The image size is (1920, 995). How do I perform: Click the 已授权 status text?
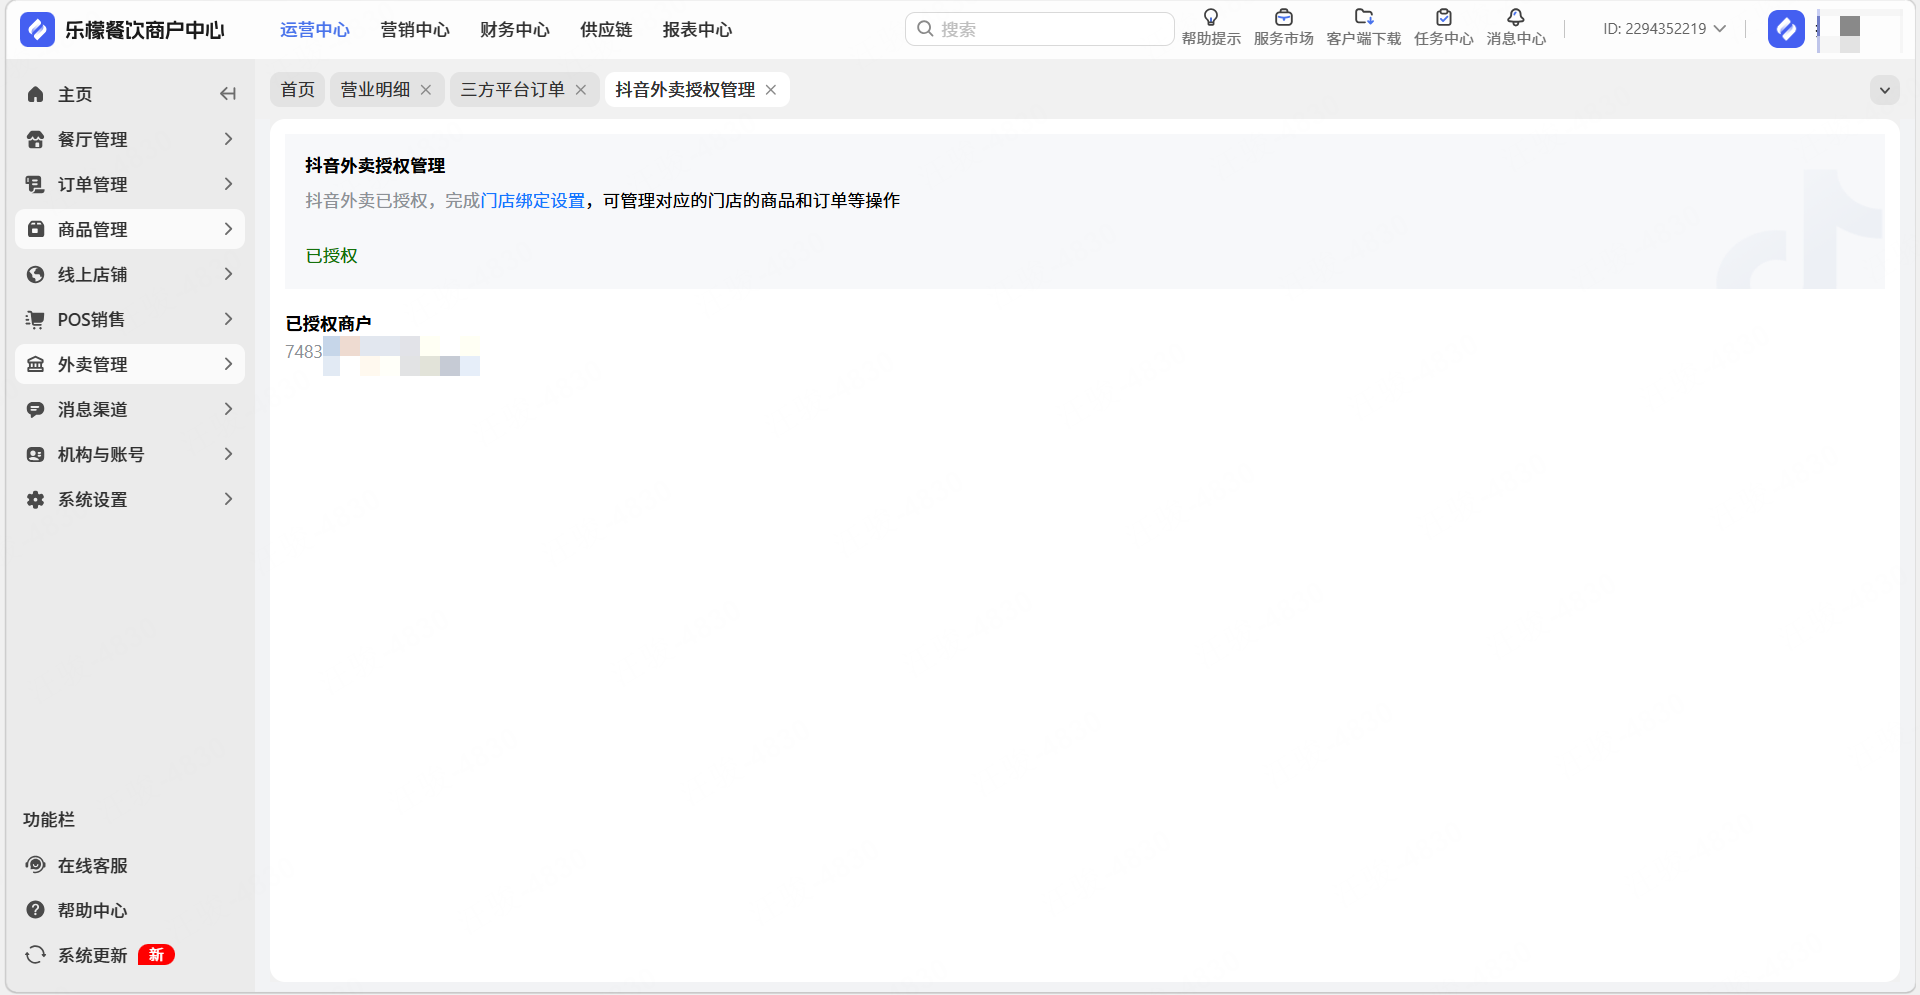coord(332,256)
